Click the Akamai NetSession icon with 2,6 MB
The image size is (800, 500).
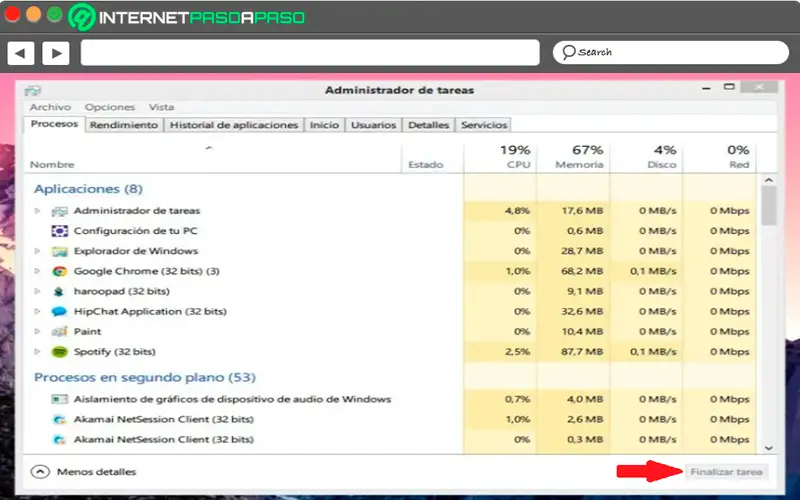coord(60,420)
